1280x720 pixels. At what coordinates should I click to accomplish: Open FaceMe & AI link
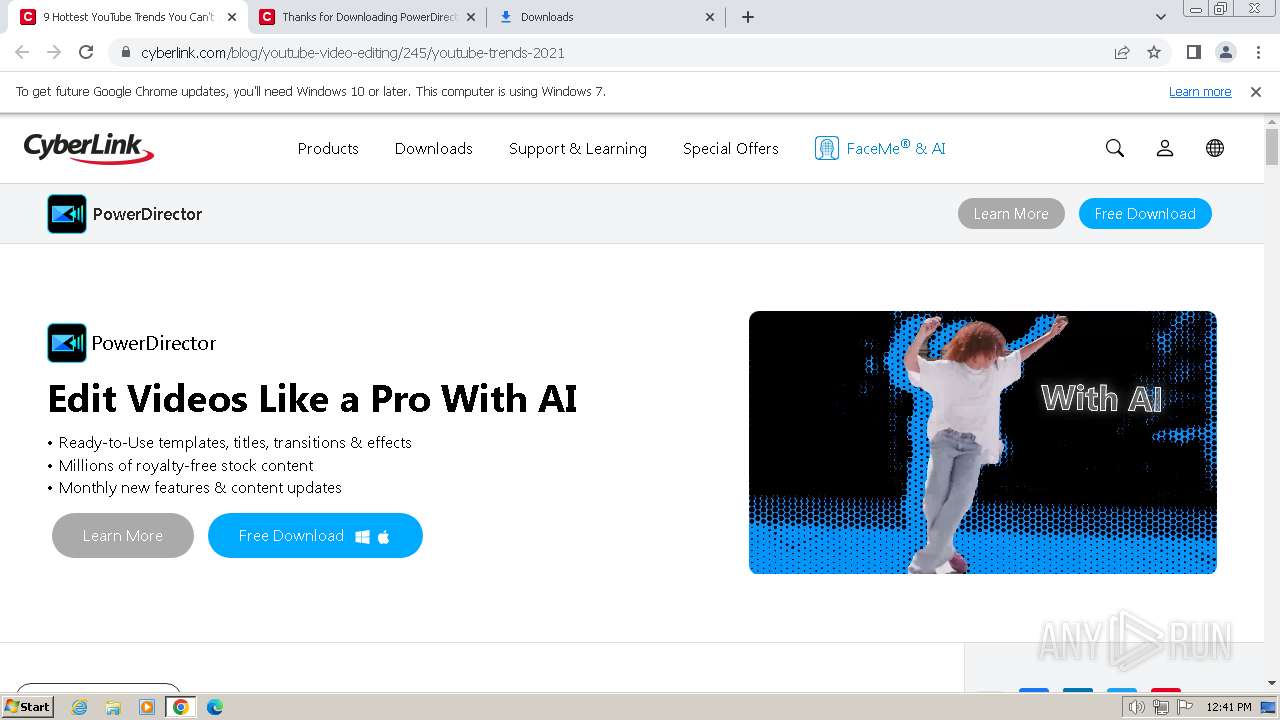click(x=896, y=149)
